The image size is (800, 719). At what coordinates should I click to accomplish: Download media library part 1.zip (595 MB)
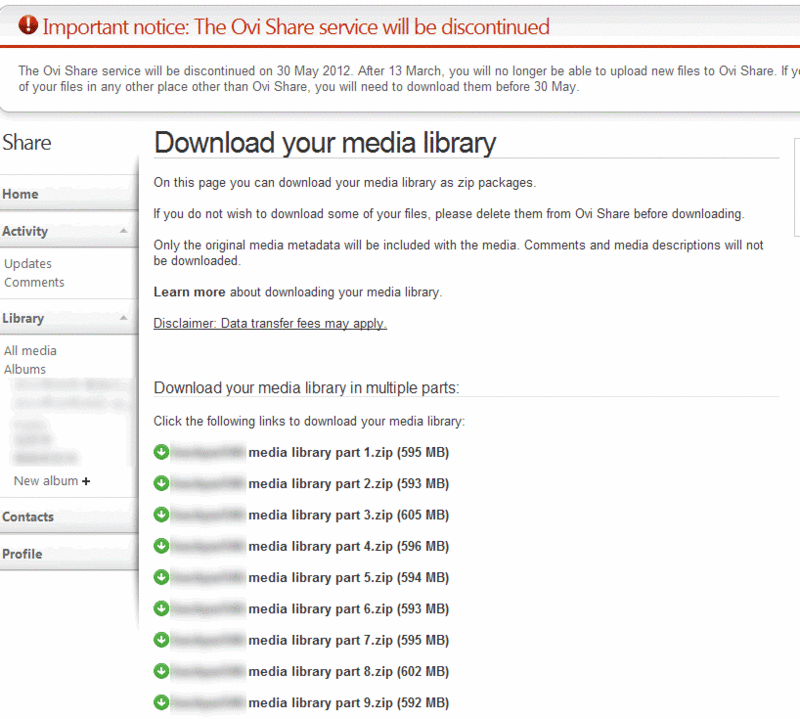pyautogui.click(x=348, y=453)
